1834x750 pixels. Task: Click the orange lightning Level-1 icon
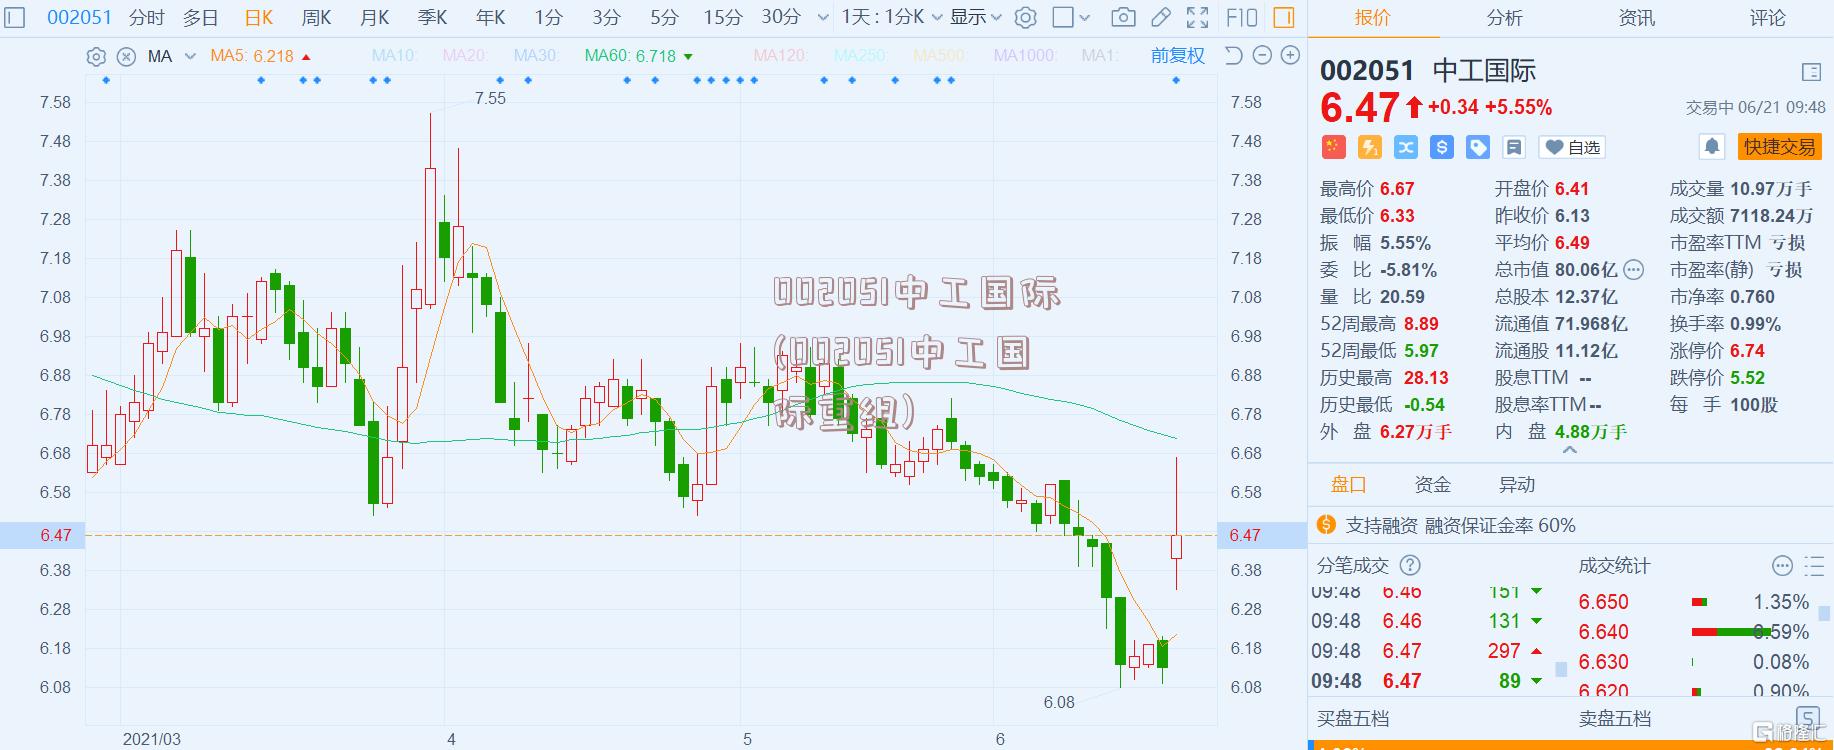point(1369,147)
